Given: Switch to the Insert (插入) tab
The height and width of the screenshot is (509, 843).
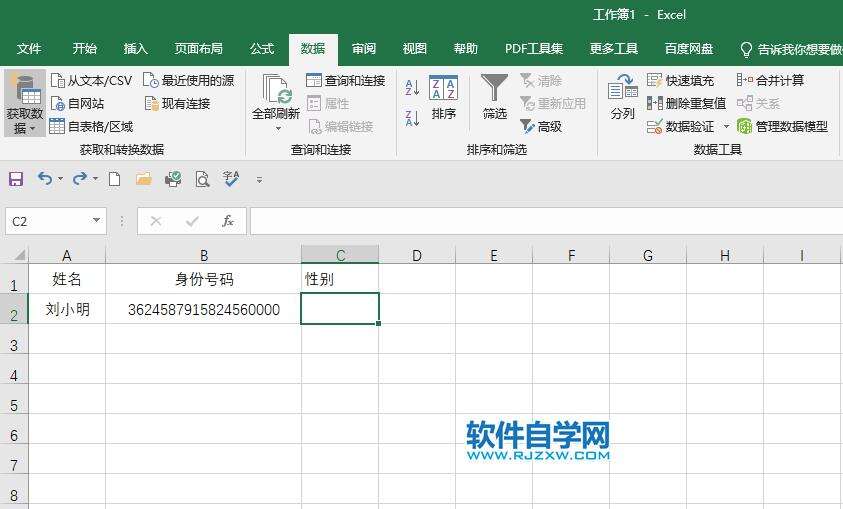Looking at the screenshot, I should click(135, 48).
